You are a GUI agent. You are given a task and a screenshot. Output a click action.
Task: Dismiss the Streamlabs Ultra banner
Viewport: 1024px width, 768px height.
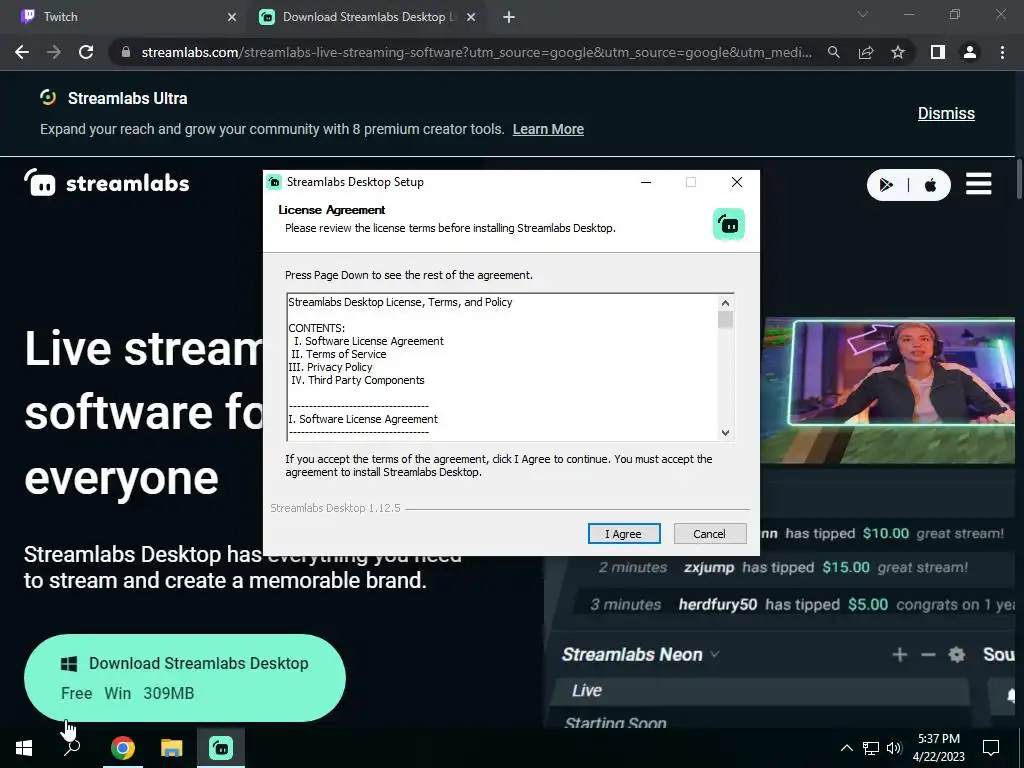(x=946, y=113)
